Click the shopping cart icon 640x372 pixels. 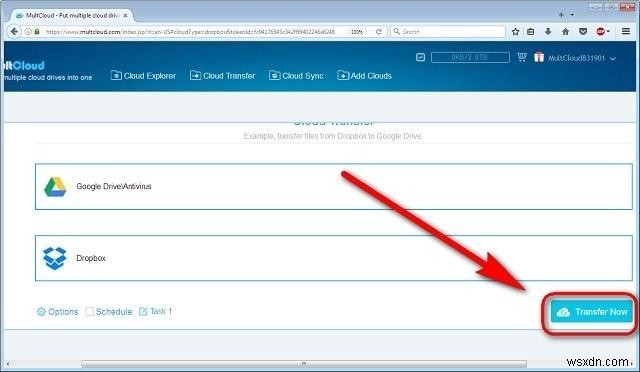coord(522,57)
